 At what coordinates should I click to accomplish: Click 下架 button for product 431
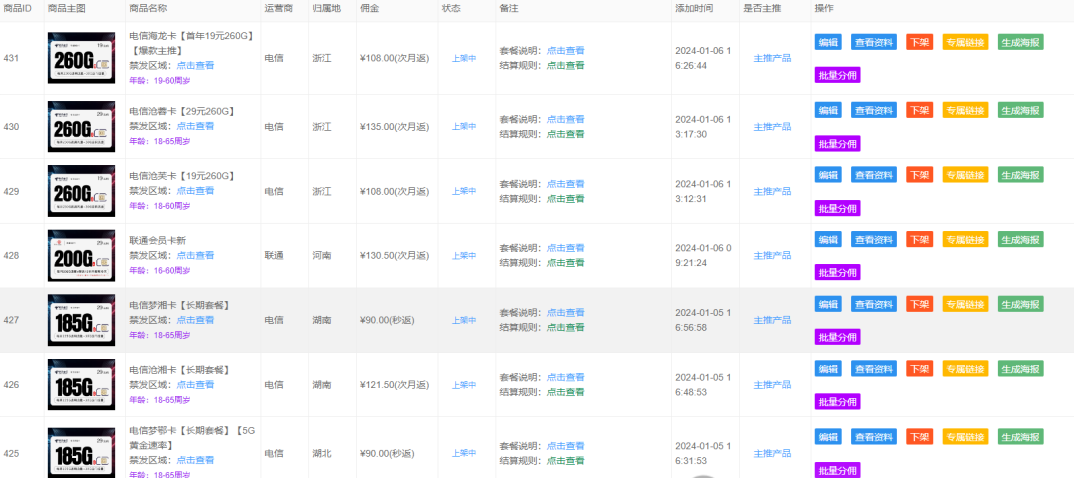click(x=919, y=42)
